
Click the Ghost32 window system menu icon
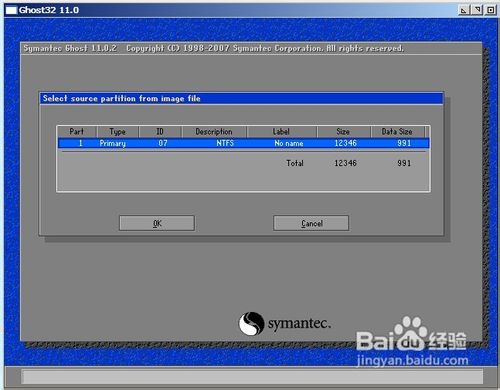coord(11,10)
